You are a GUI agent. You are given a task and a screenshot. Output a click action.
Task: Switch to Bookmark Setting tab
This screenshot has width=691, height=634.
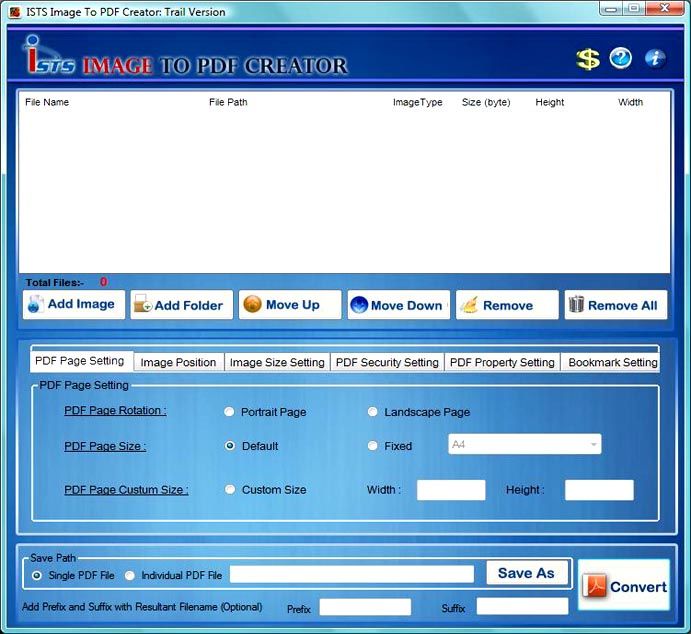(x=612, y=363)
